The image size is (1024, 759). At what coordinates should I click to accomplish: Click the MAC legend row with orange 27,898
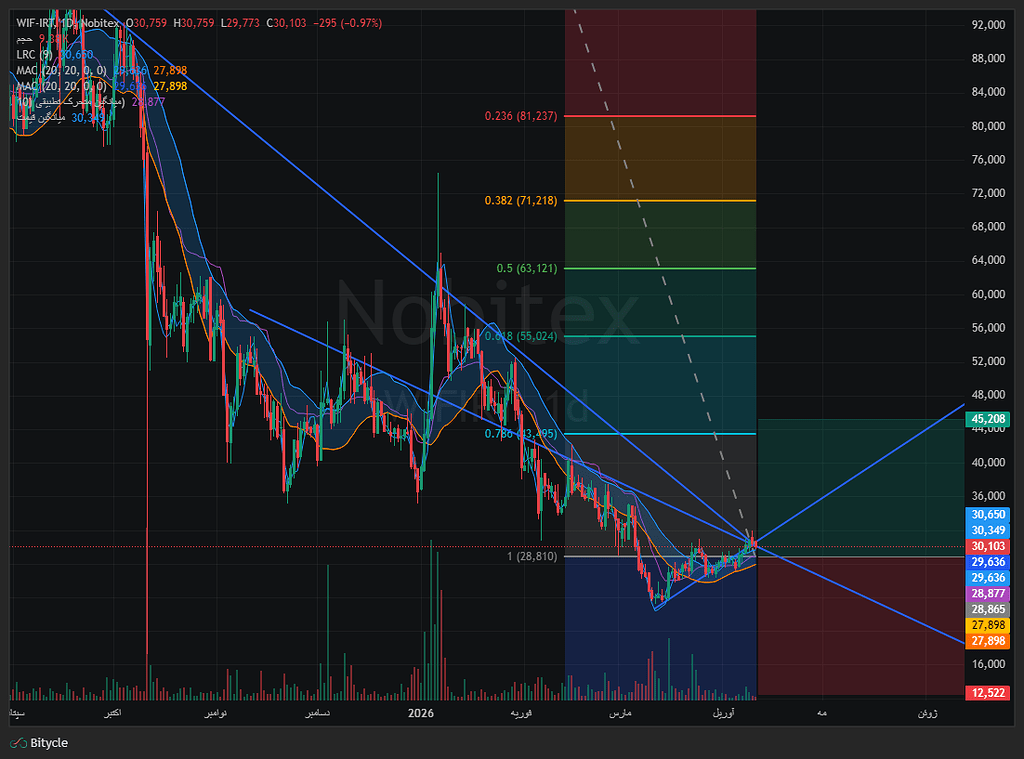[101, 71]
